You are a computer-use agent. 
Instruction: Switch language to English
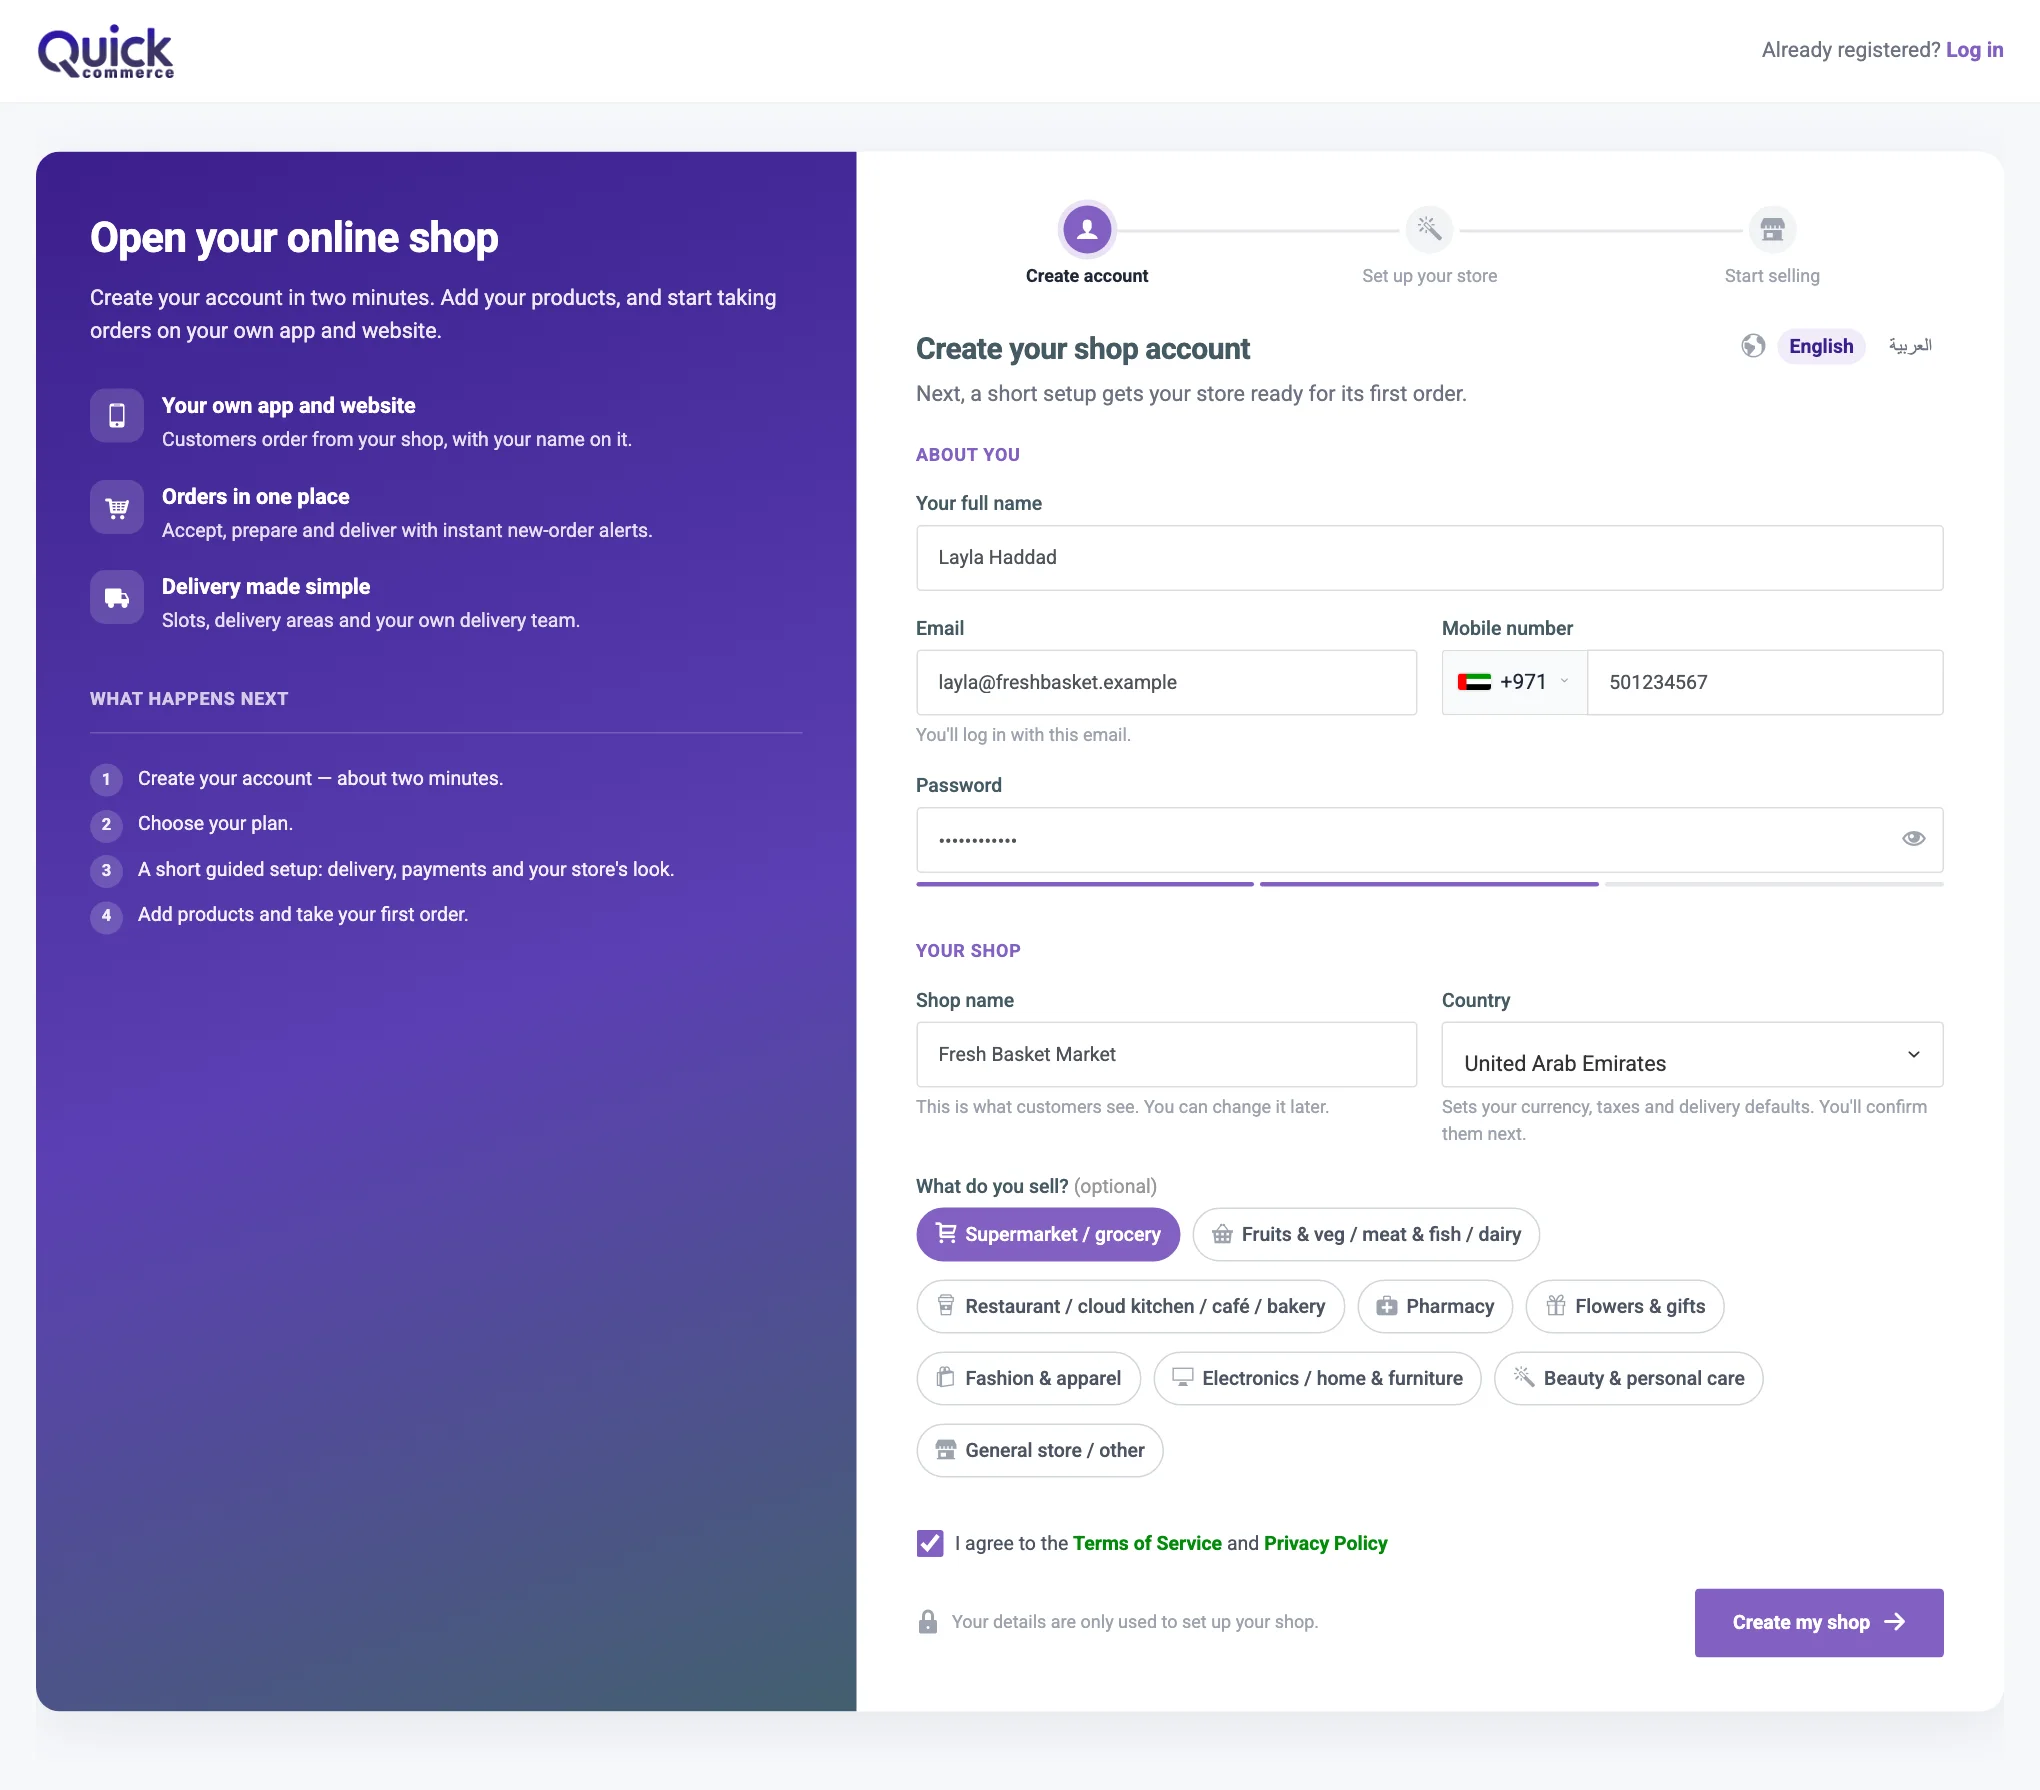pos(1821,346)
